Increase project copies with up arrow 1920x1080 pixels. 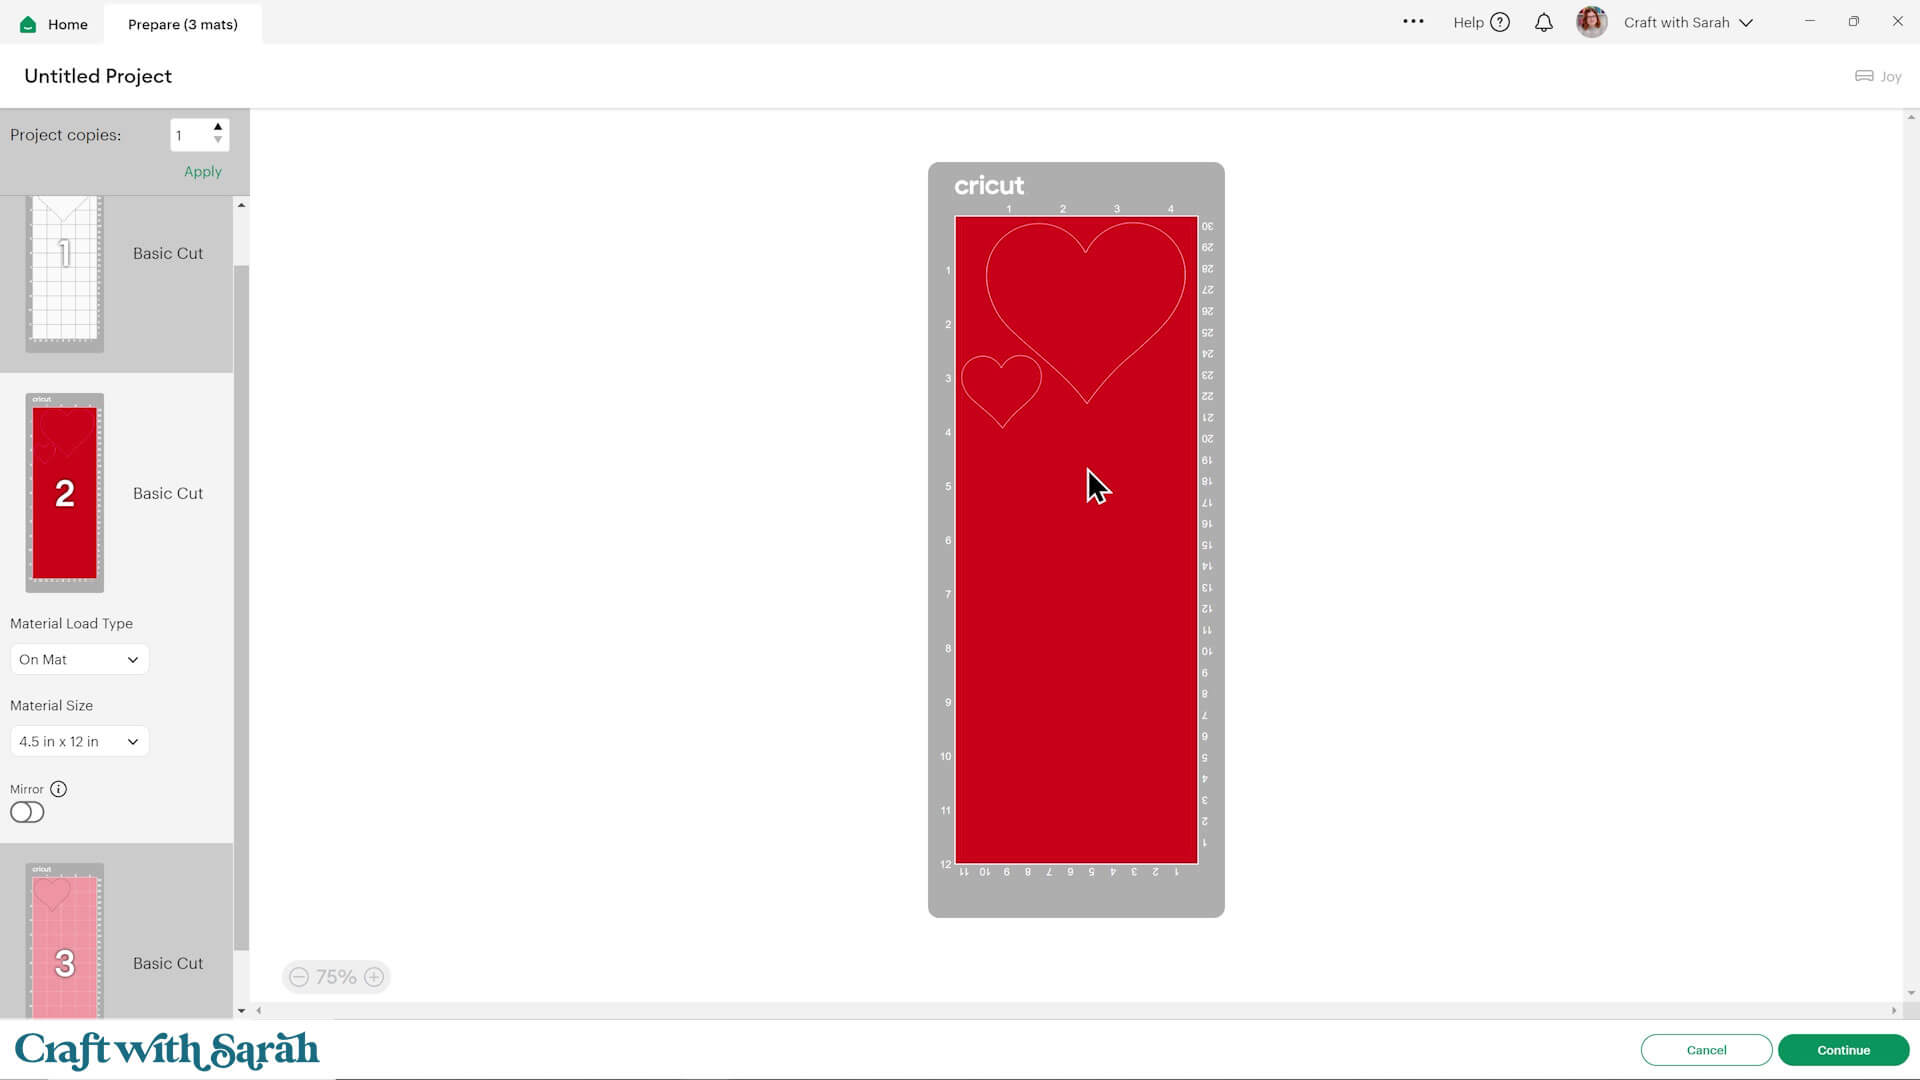[x=218, y=127]
